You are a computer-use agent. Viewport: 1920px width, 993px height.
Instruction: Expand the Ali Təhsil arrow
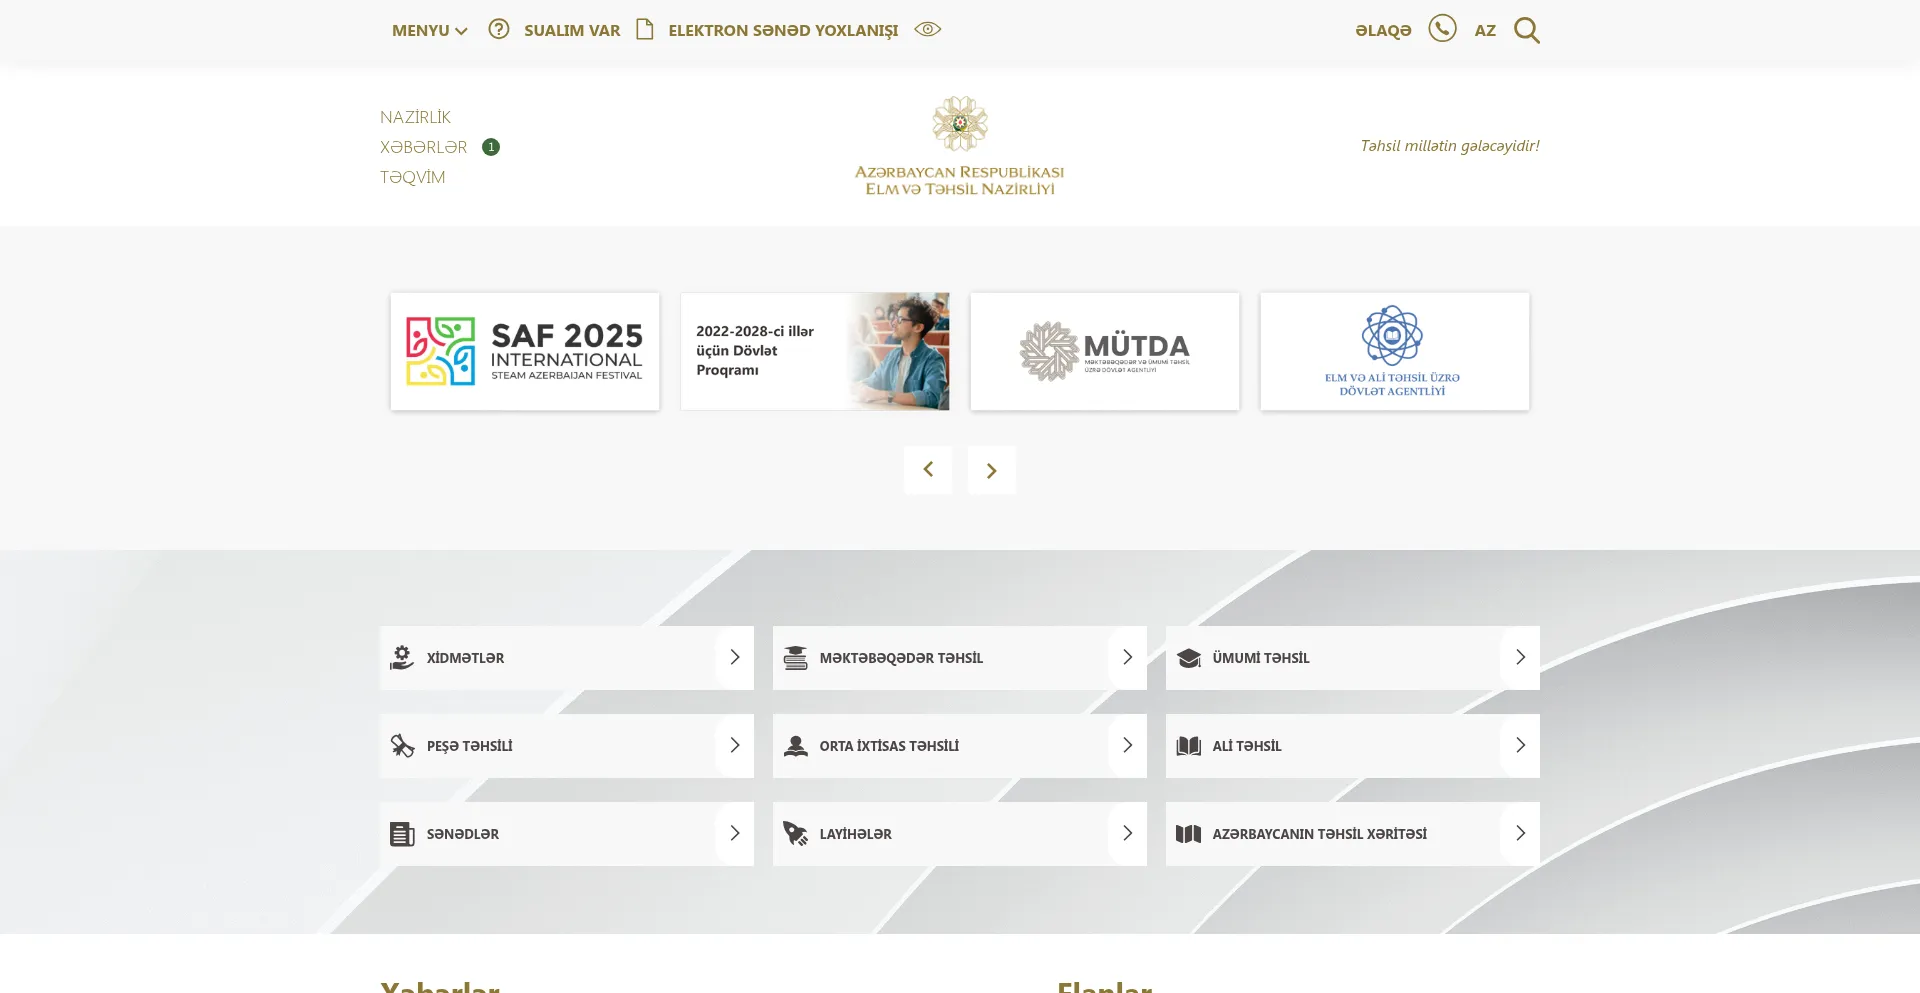[1520, 745]
